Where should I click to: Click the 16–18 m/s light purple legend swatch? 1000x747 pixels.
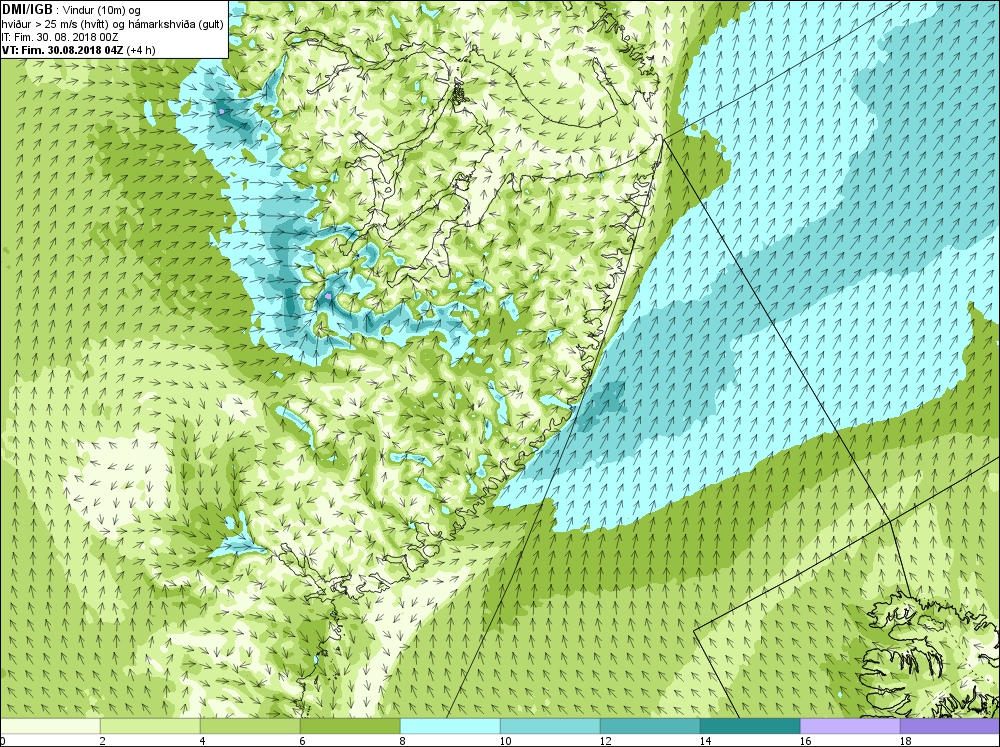[850, 726]
